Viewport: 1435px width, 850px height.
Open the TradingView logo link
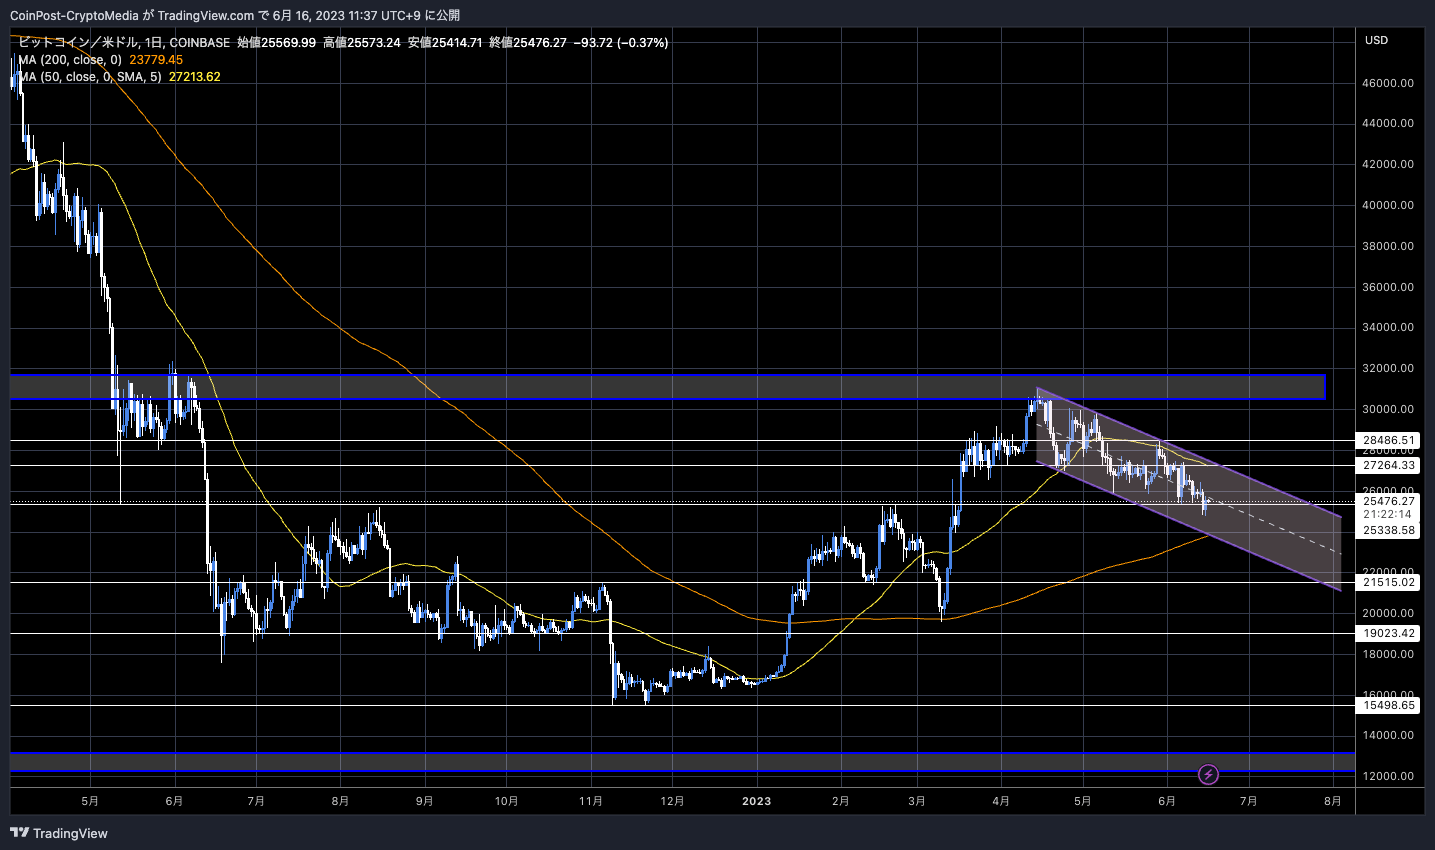coord(59,833)
